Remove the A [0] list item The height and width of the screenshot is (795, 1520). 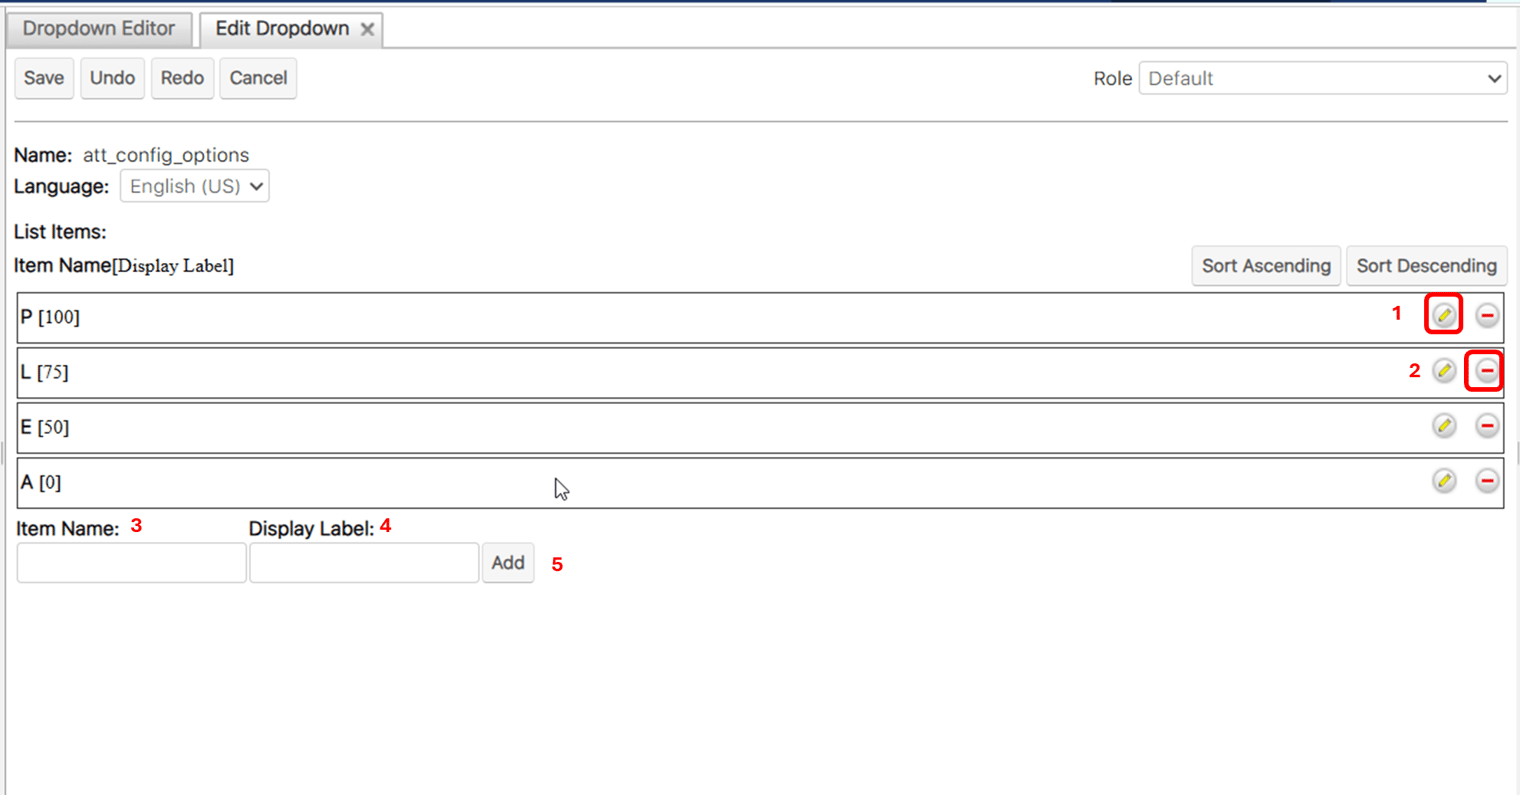1487,481
